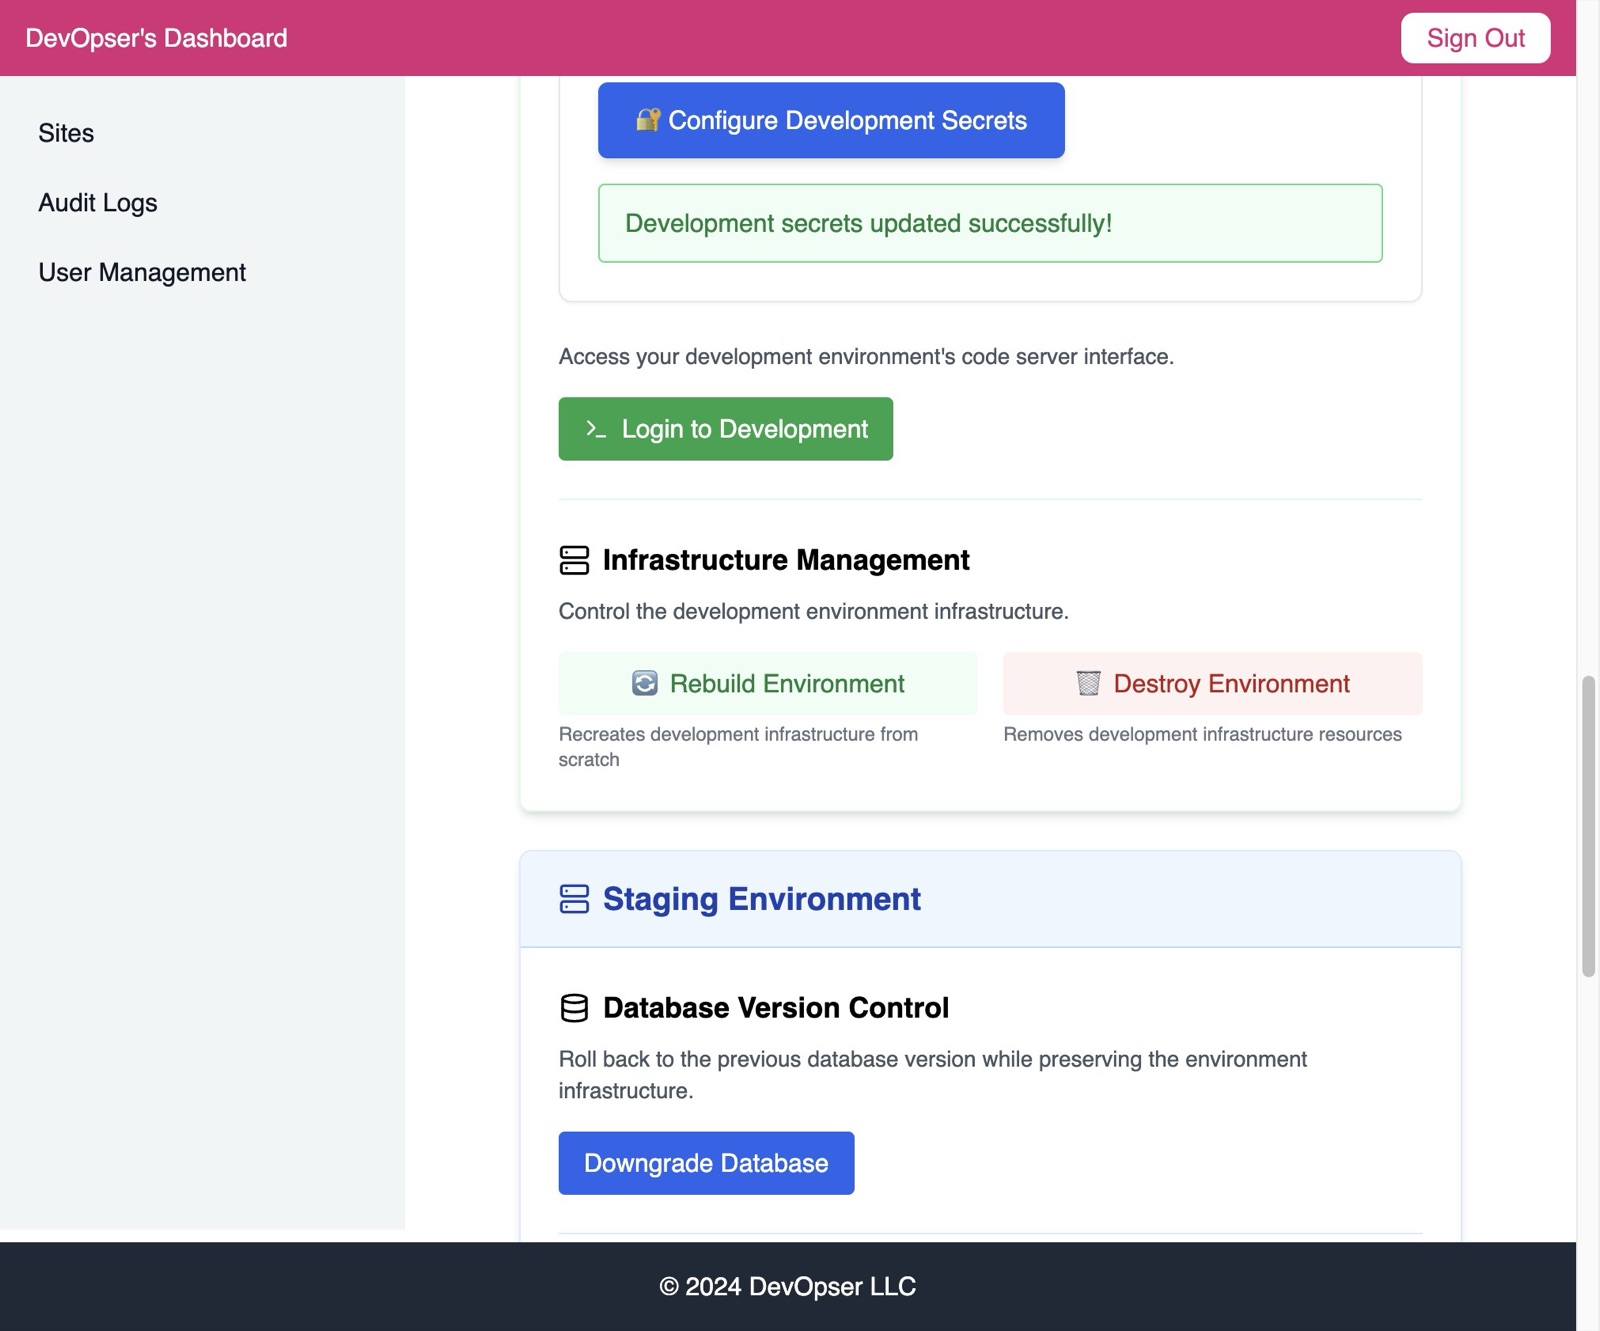
Task: Click the 'Roll back to the previous database version' text
Action: tap(932, 1075)
